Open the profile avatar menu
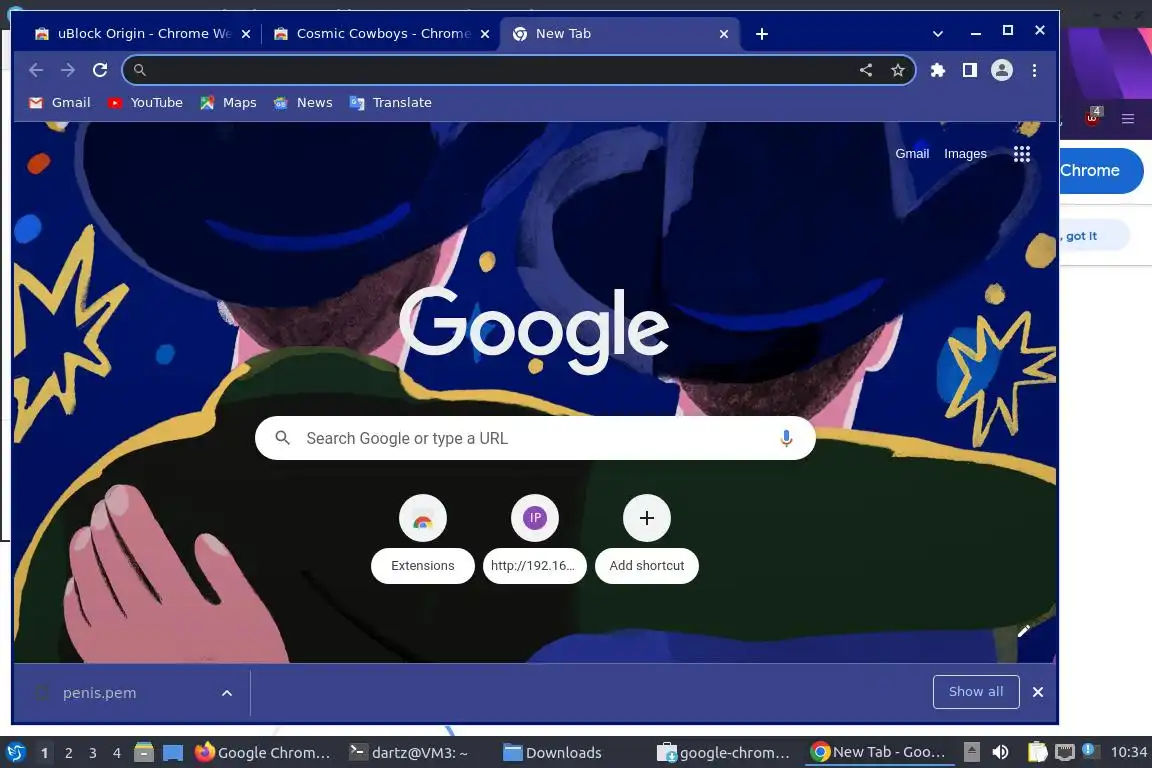Screen dimensions: 1152x768 (x=1002, y=70)
